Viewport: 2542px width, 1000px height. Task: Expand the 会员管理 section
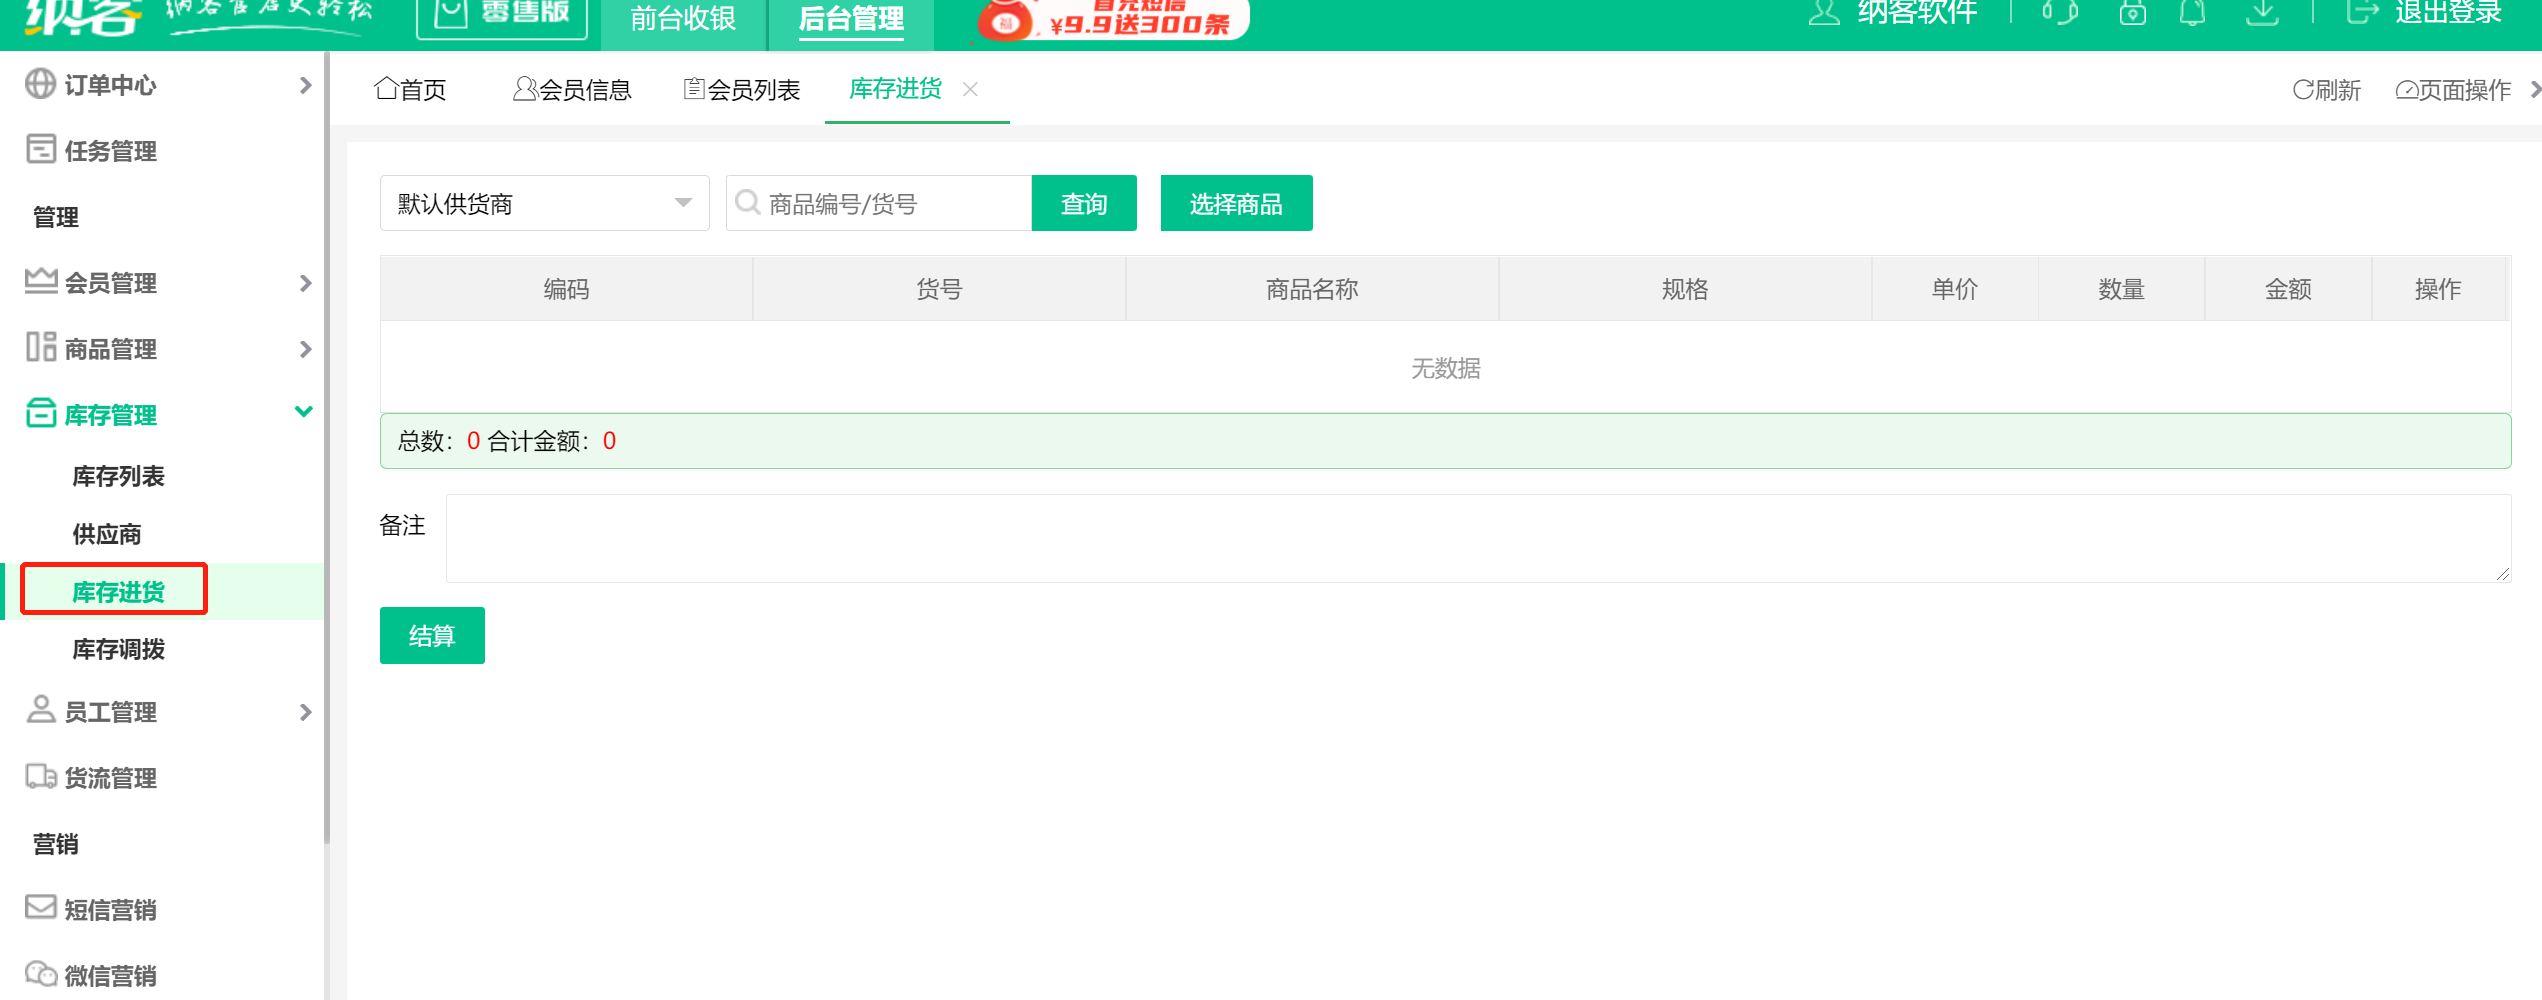click(x=305, y=283)
